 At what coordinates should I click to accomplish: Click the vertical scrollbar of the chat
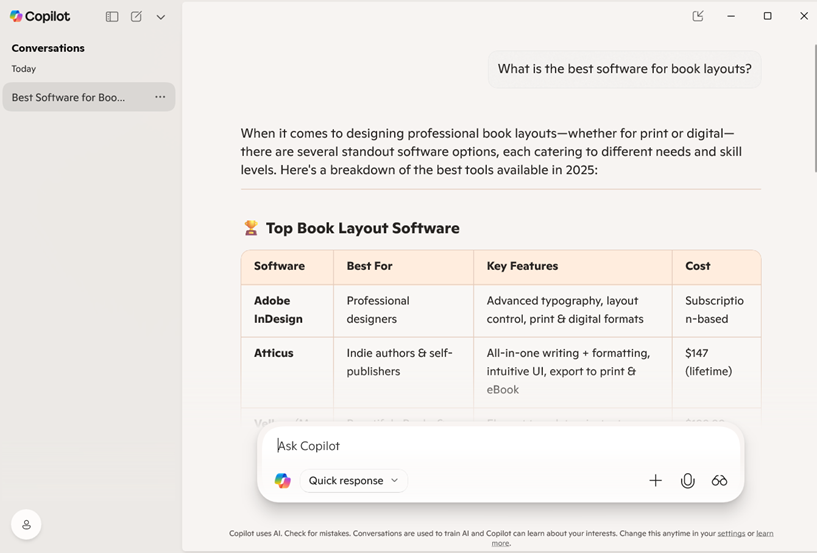click(814, 108)
